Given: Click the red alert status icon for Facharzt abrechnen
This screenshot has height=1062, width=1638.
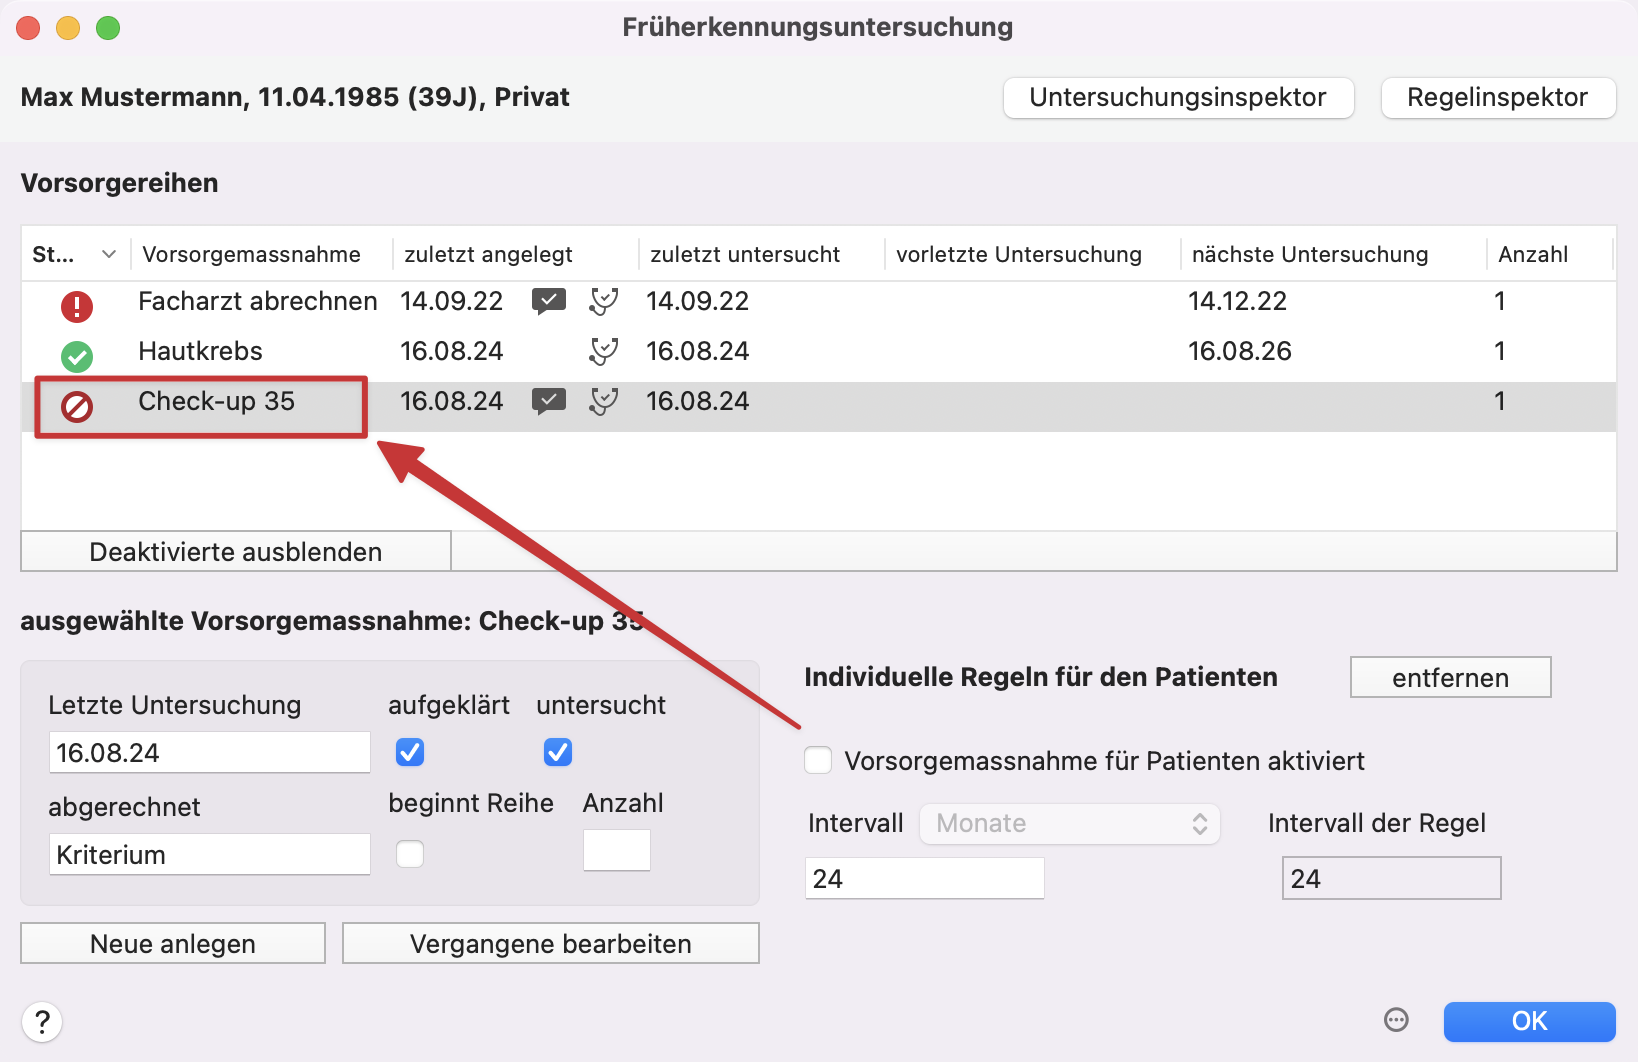Looking at the screenshot, I should point(77,306).
